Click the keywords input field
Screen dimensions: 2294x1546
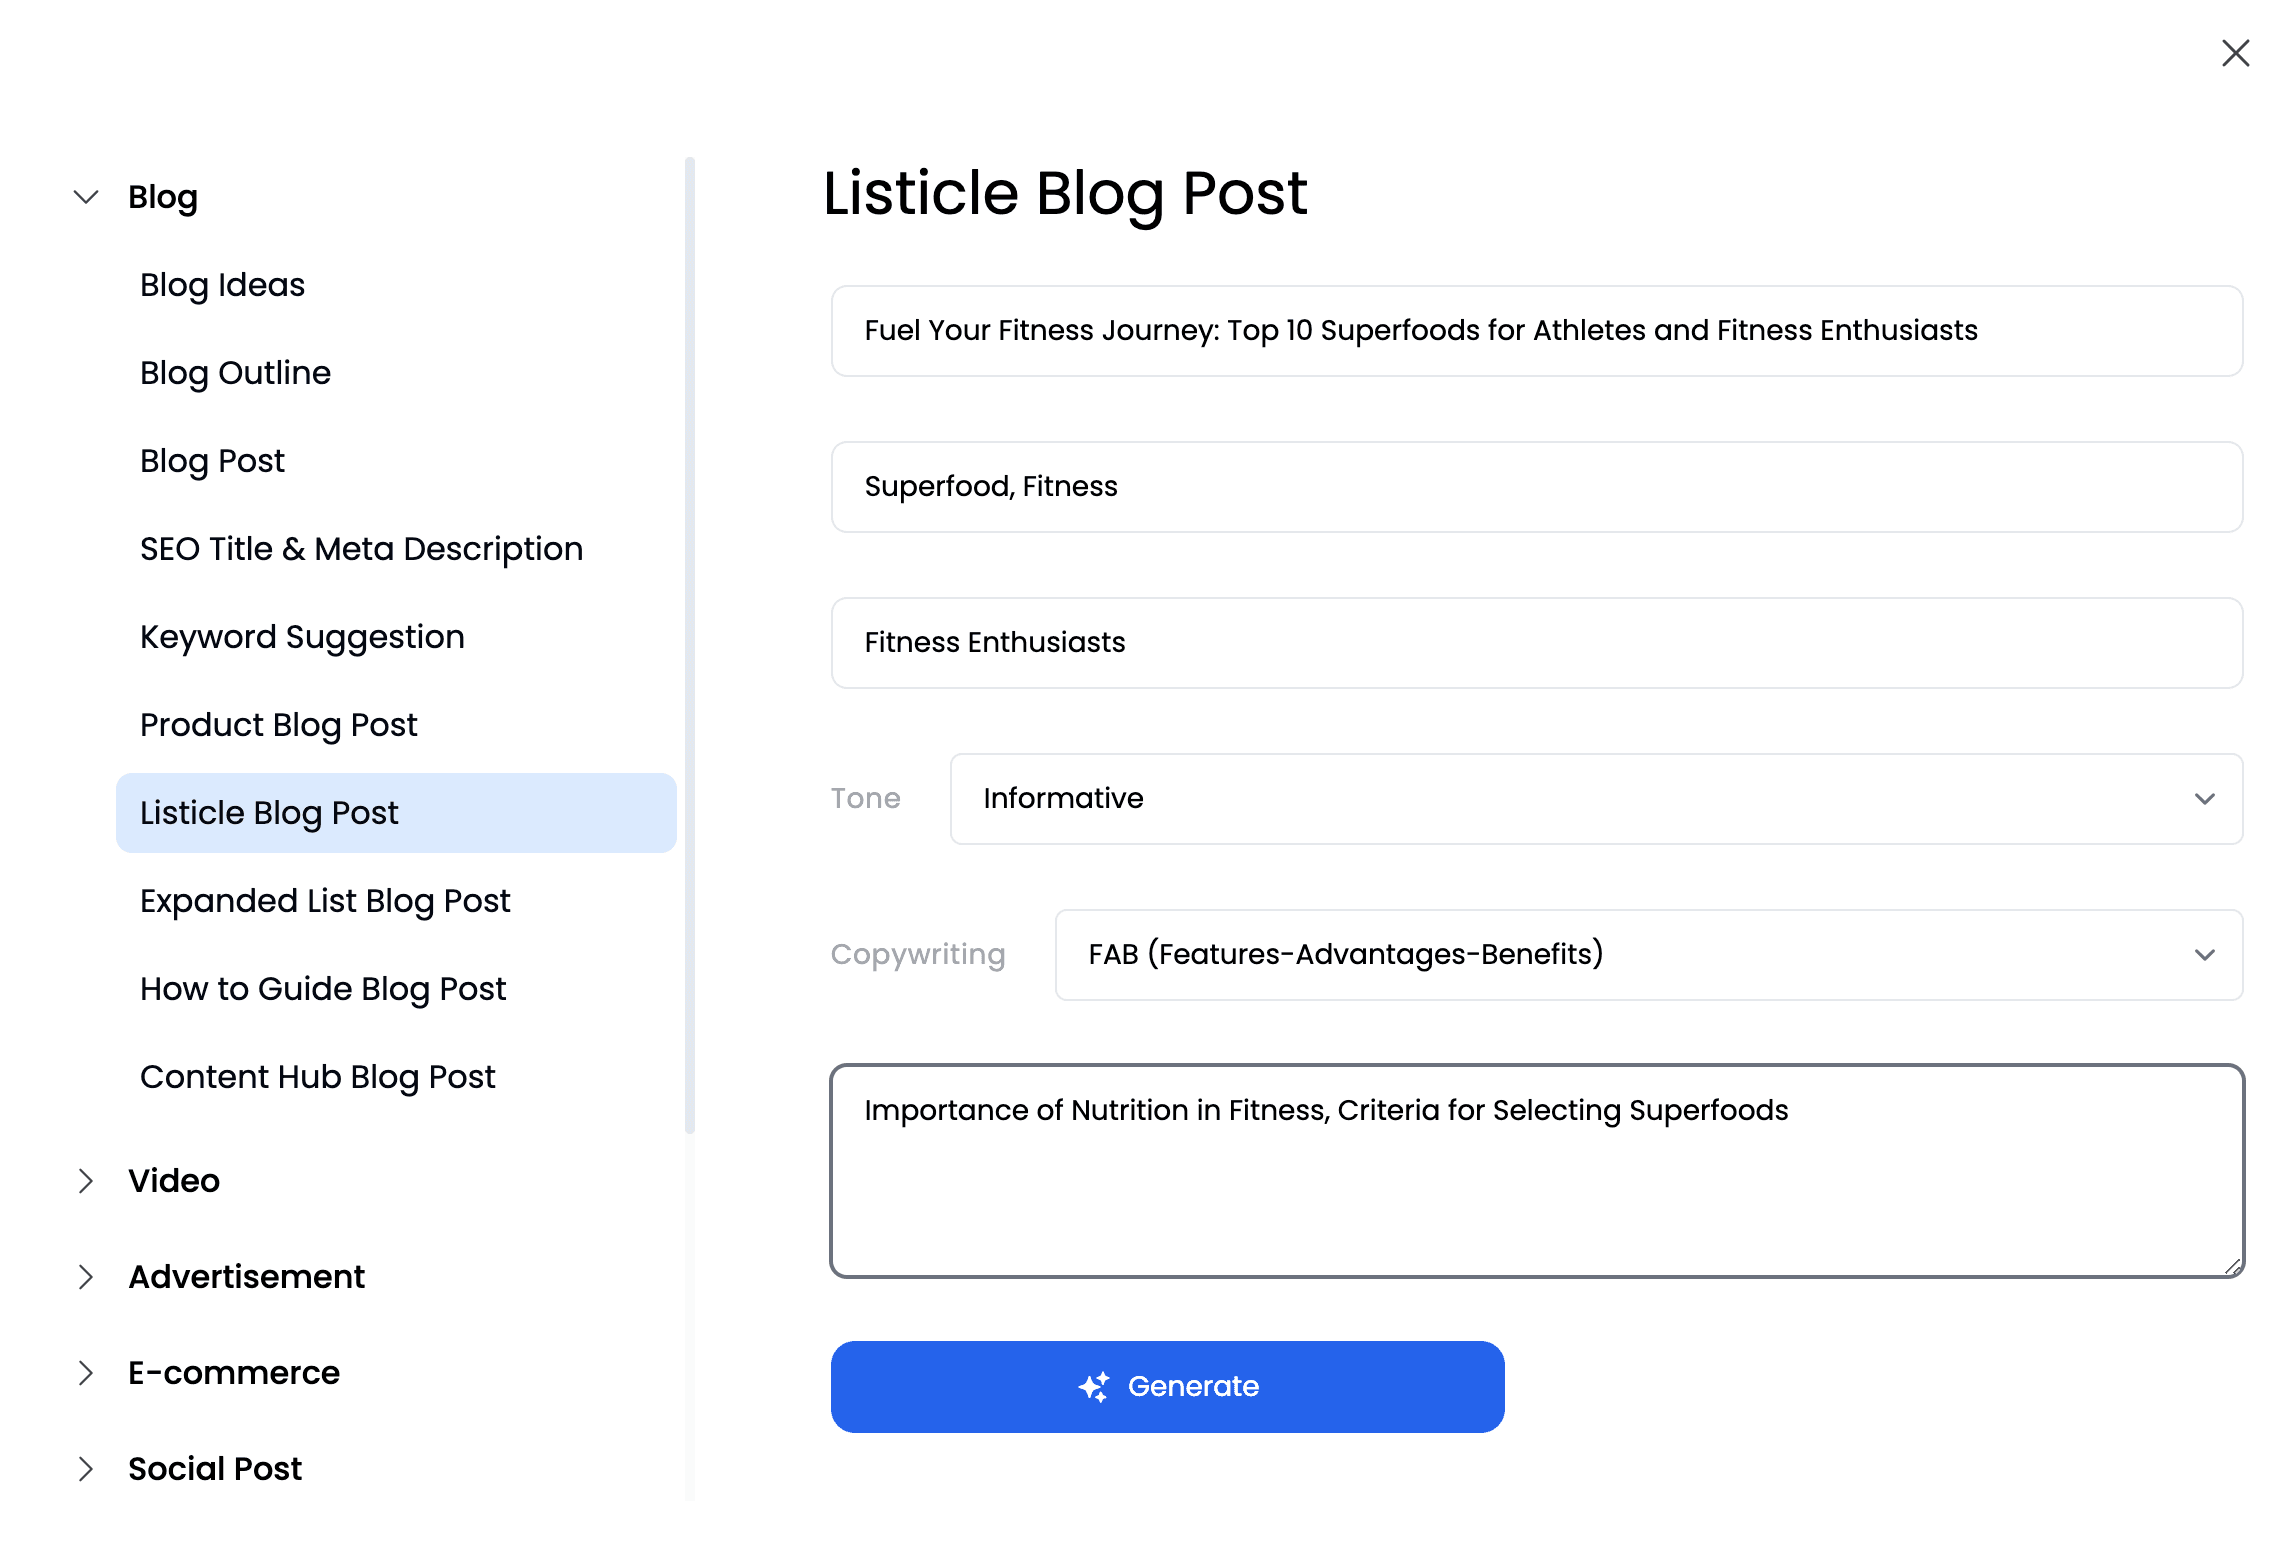[x=1535, y=487]
